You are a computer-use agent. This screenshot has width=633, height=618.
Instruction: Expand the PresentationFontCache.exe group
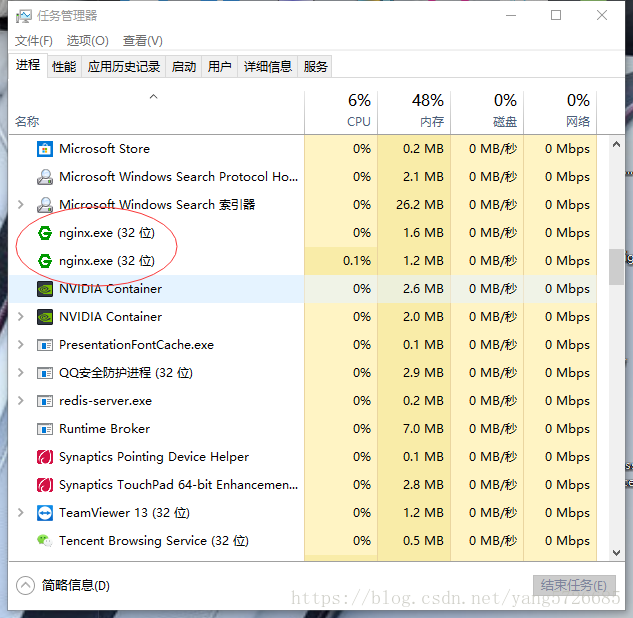[21, 345]
